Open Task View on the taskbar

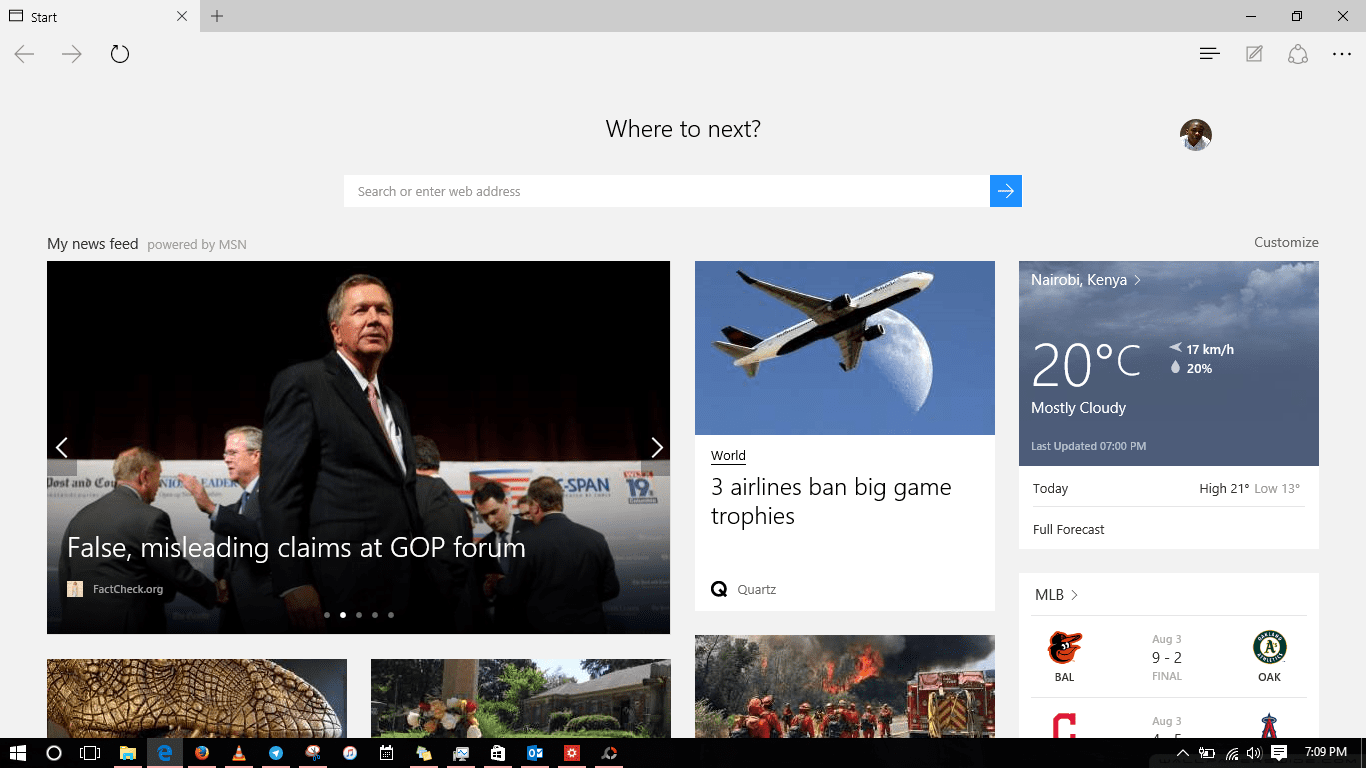[x=90, y=753]
